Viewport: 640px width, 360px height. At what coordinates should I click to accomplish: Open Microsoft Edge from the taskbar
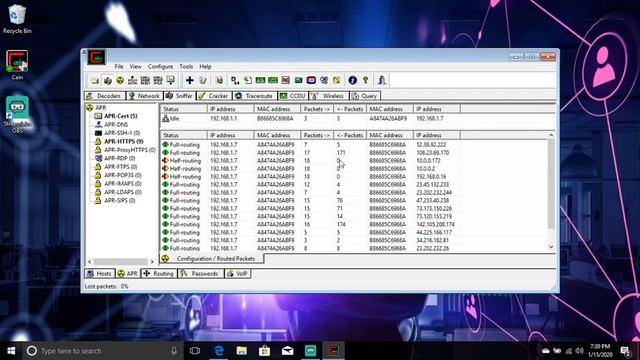pos(219,351)
